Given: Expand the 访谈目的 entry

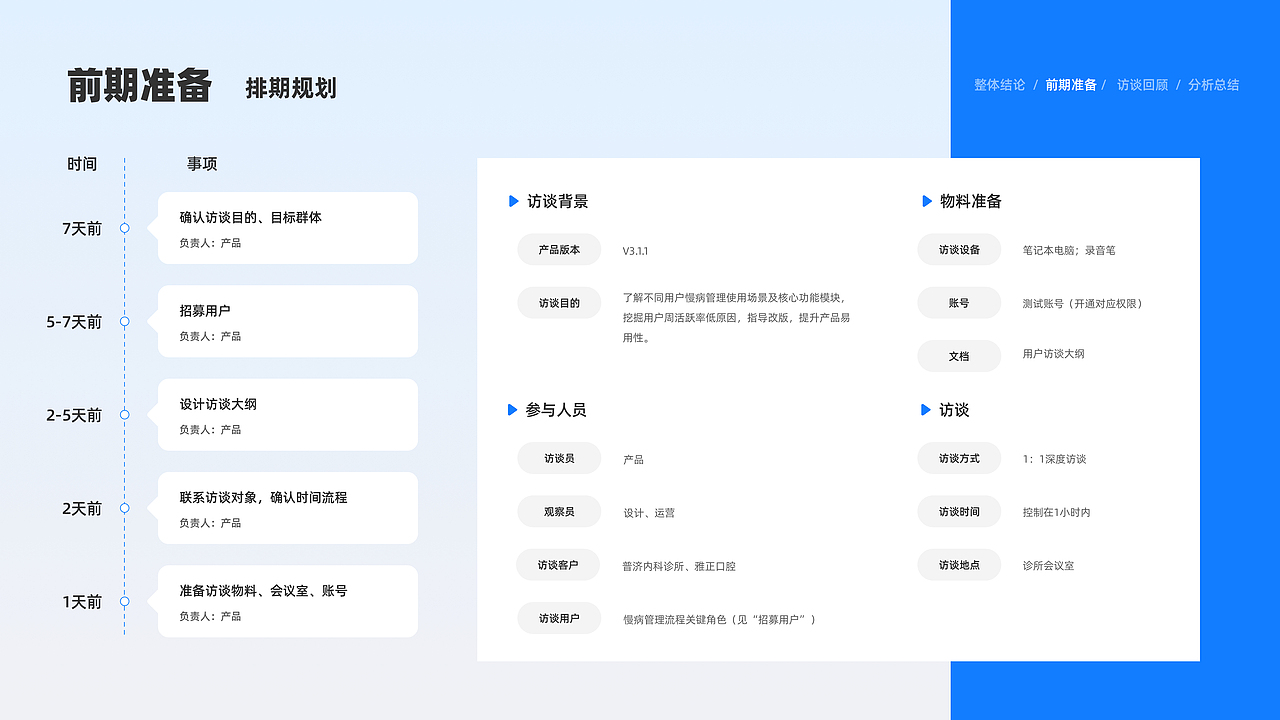Looking at the screenshot, I should (x=559, y=302).
